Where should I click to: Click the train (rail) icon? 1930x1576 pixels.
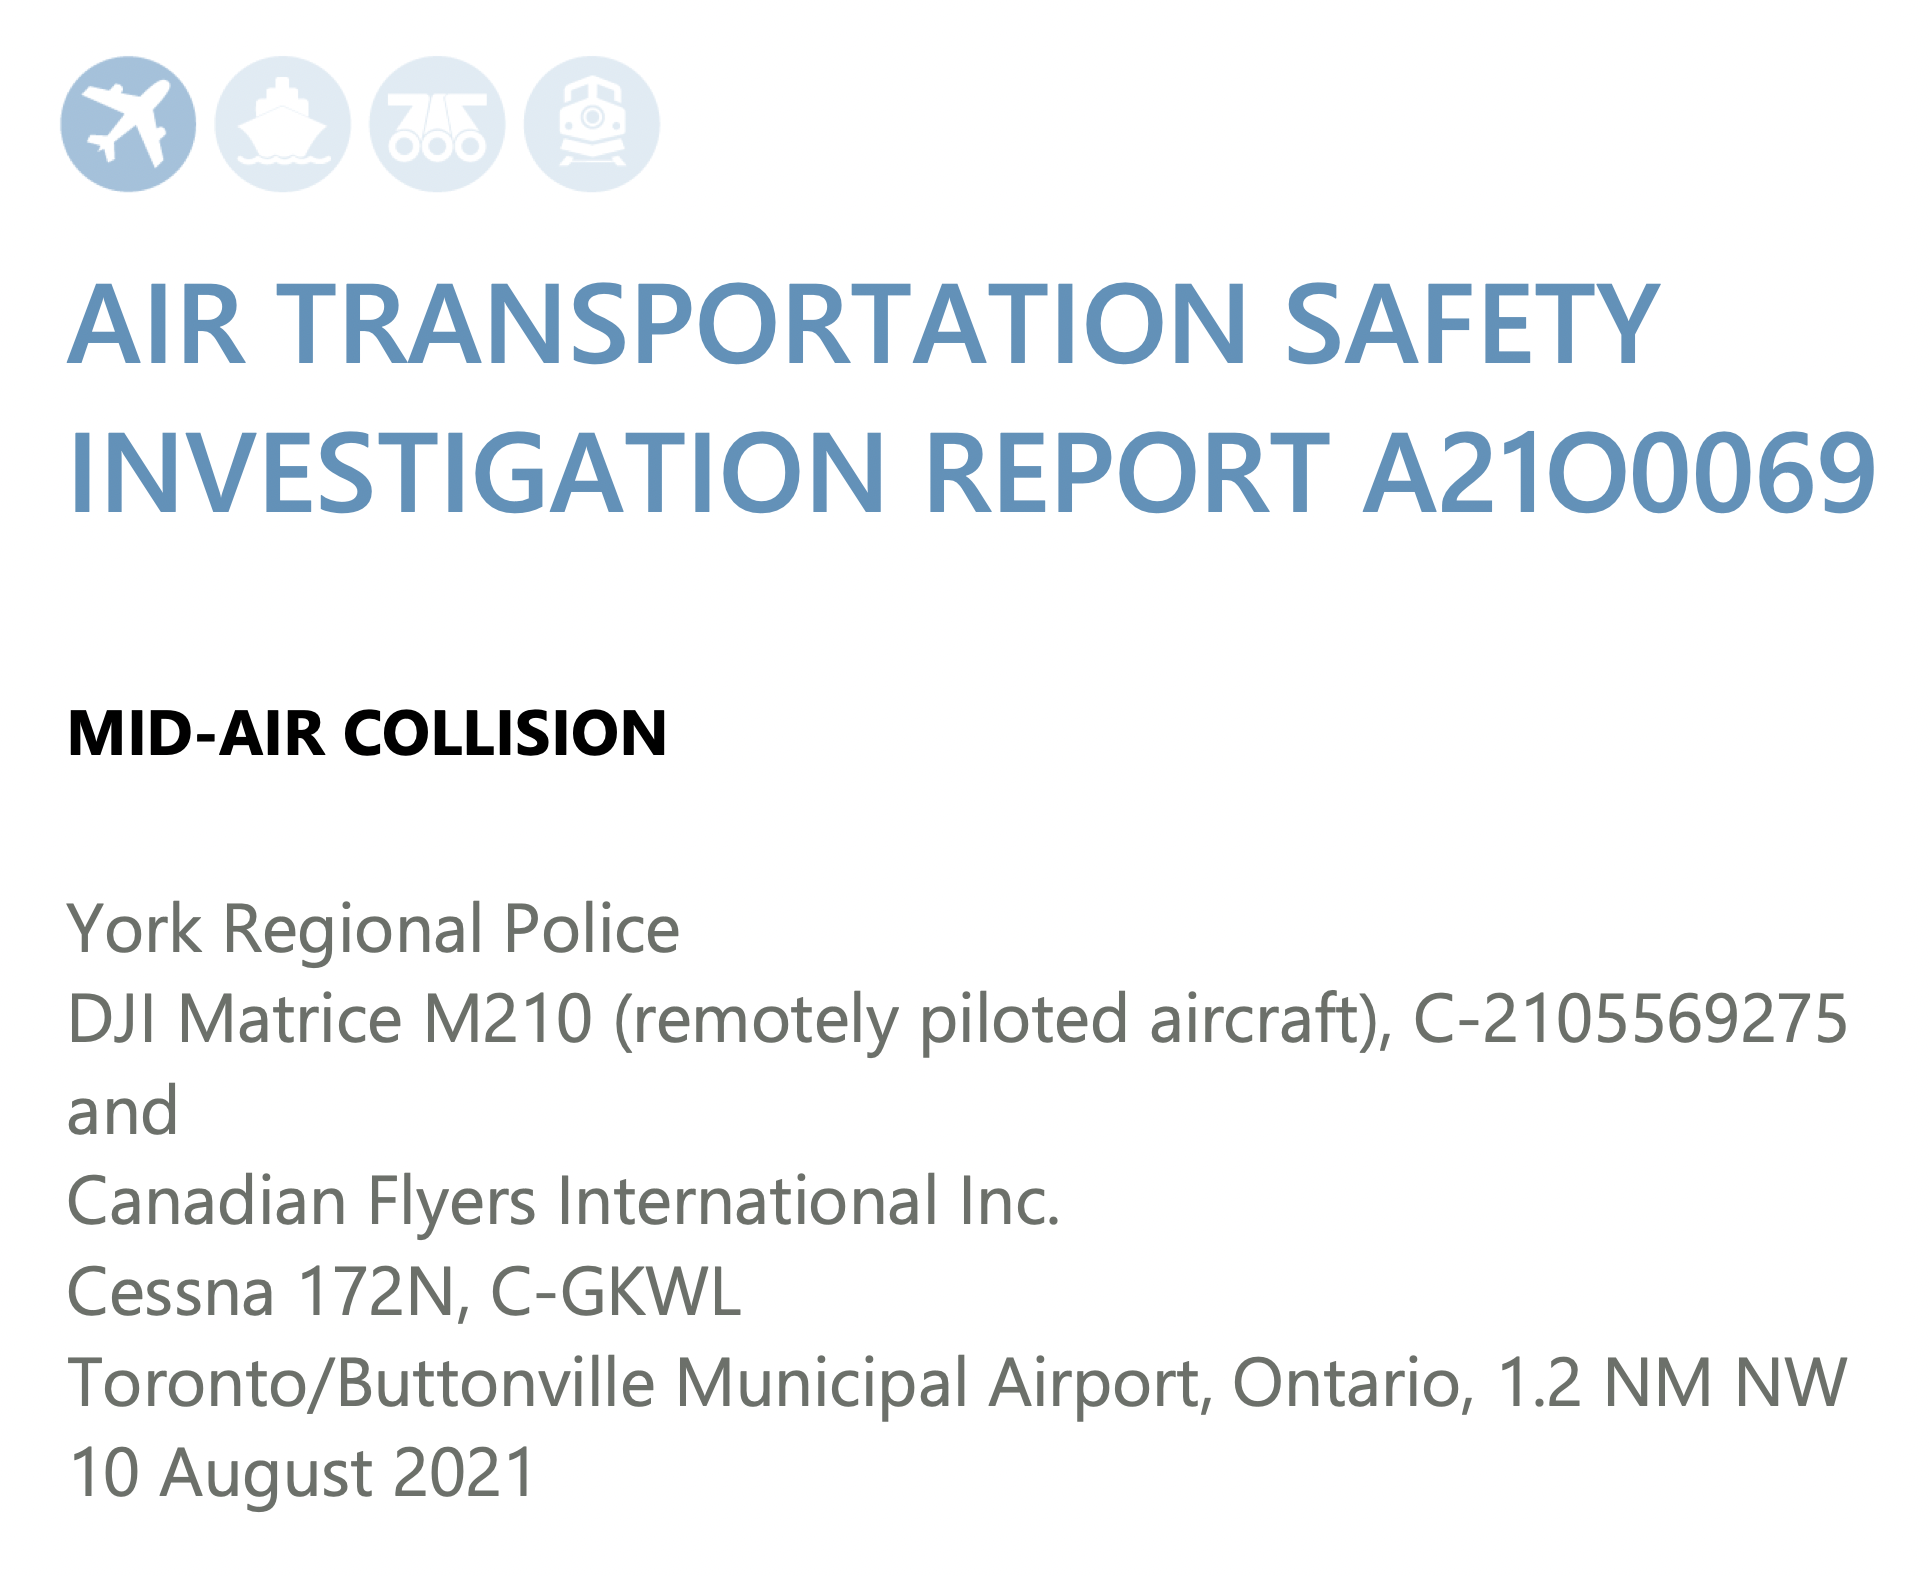[592, 124]
